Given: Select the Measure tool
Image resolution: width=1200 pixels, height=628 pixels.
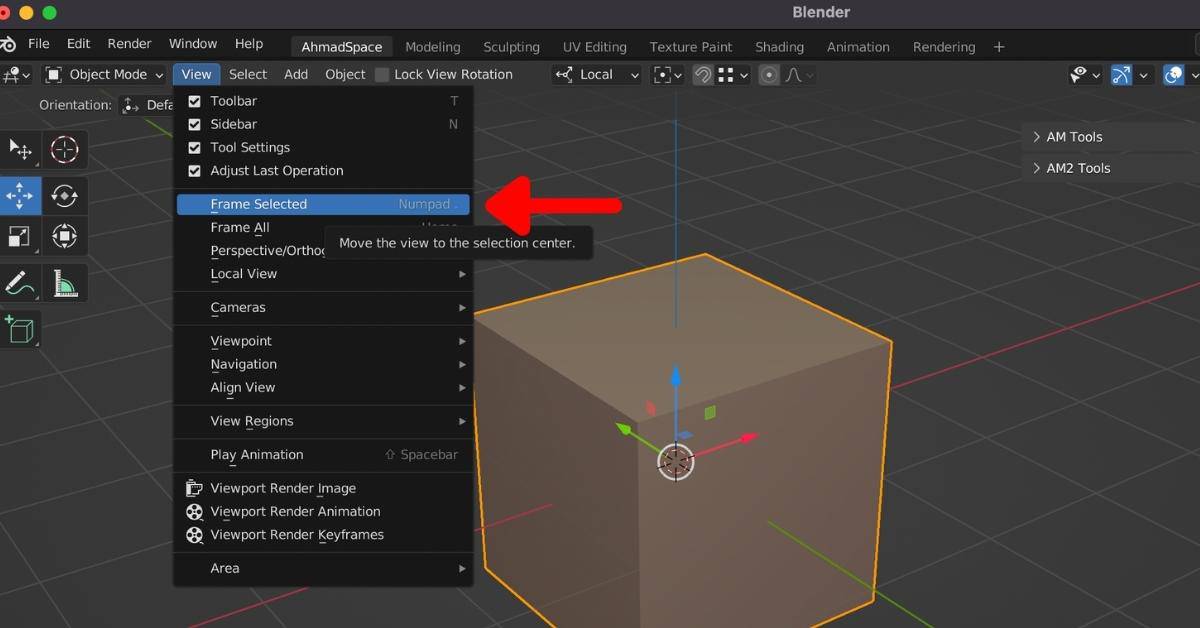Looking at the screenshot, I should [x=64, y=283].
